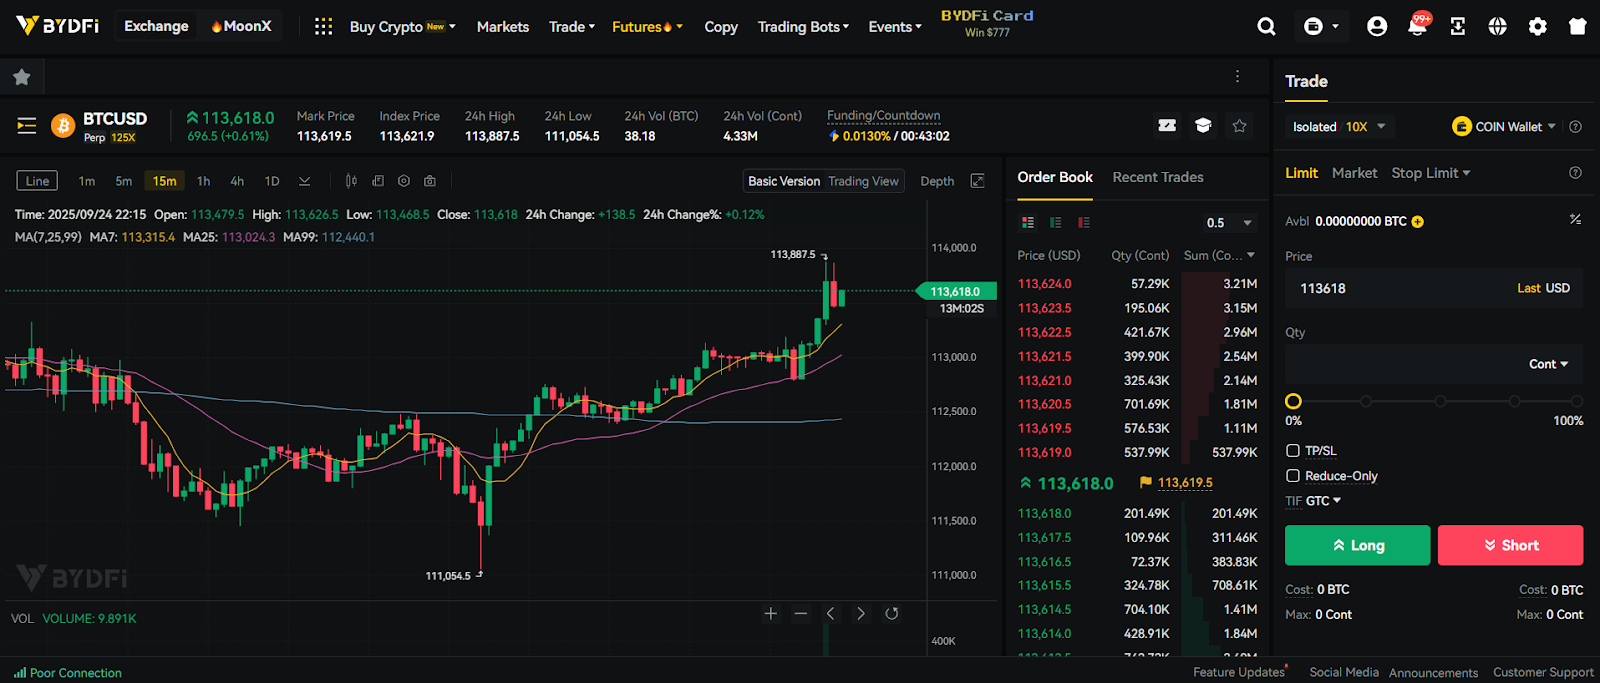Switch chart to Trading View version
The width and height of the screenshot is (1600, 683).
(x=863, y=181)
